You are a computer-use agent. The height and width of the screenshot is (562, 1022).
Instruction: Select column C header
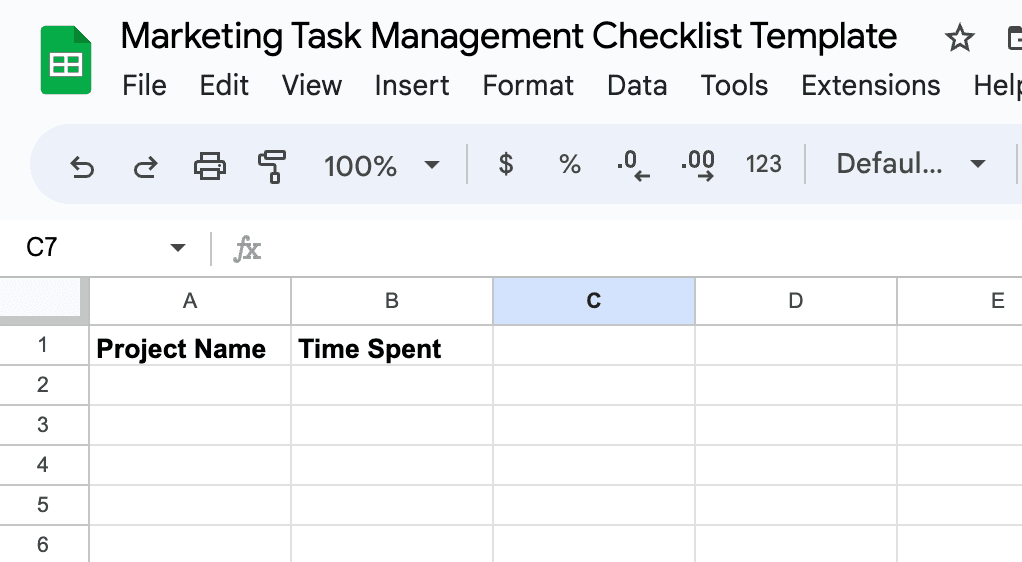point(594,301)
